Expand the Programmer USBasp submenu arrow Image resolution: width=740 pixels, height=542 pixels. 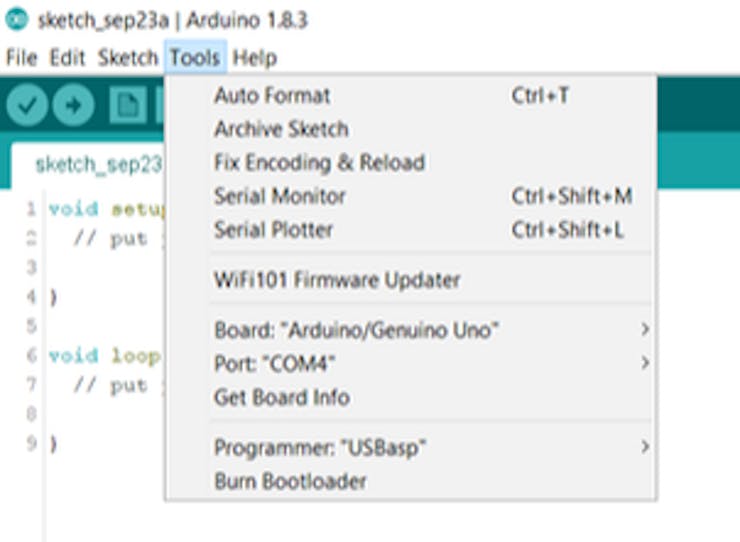tap(645, 446)
